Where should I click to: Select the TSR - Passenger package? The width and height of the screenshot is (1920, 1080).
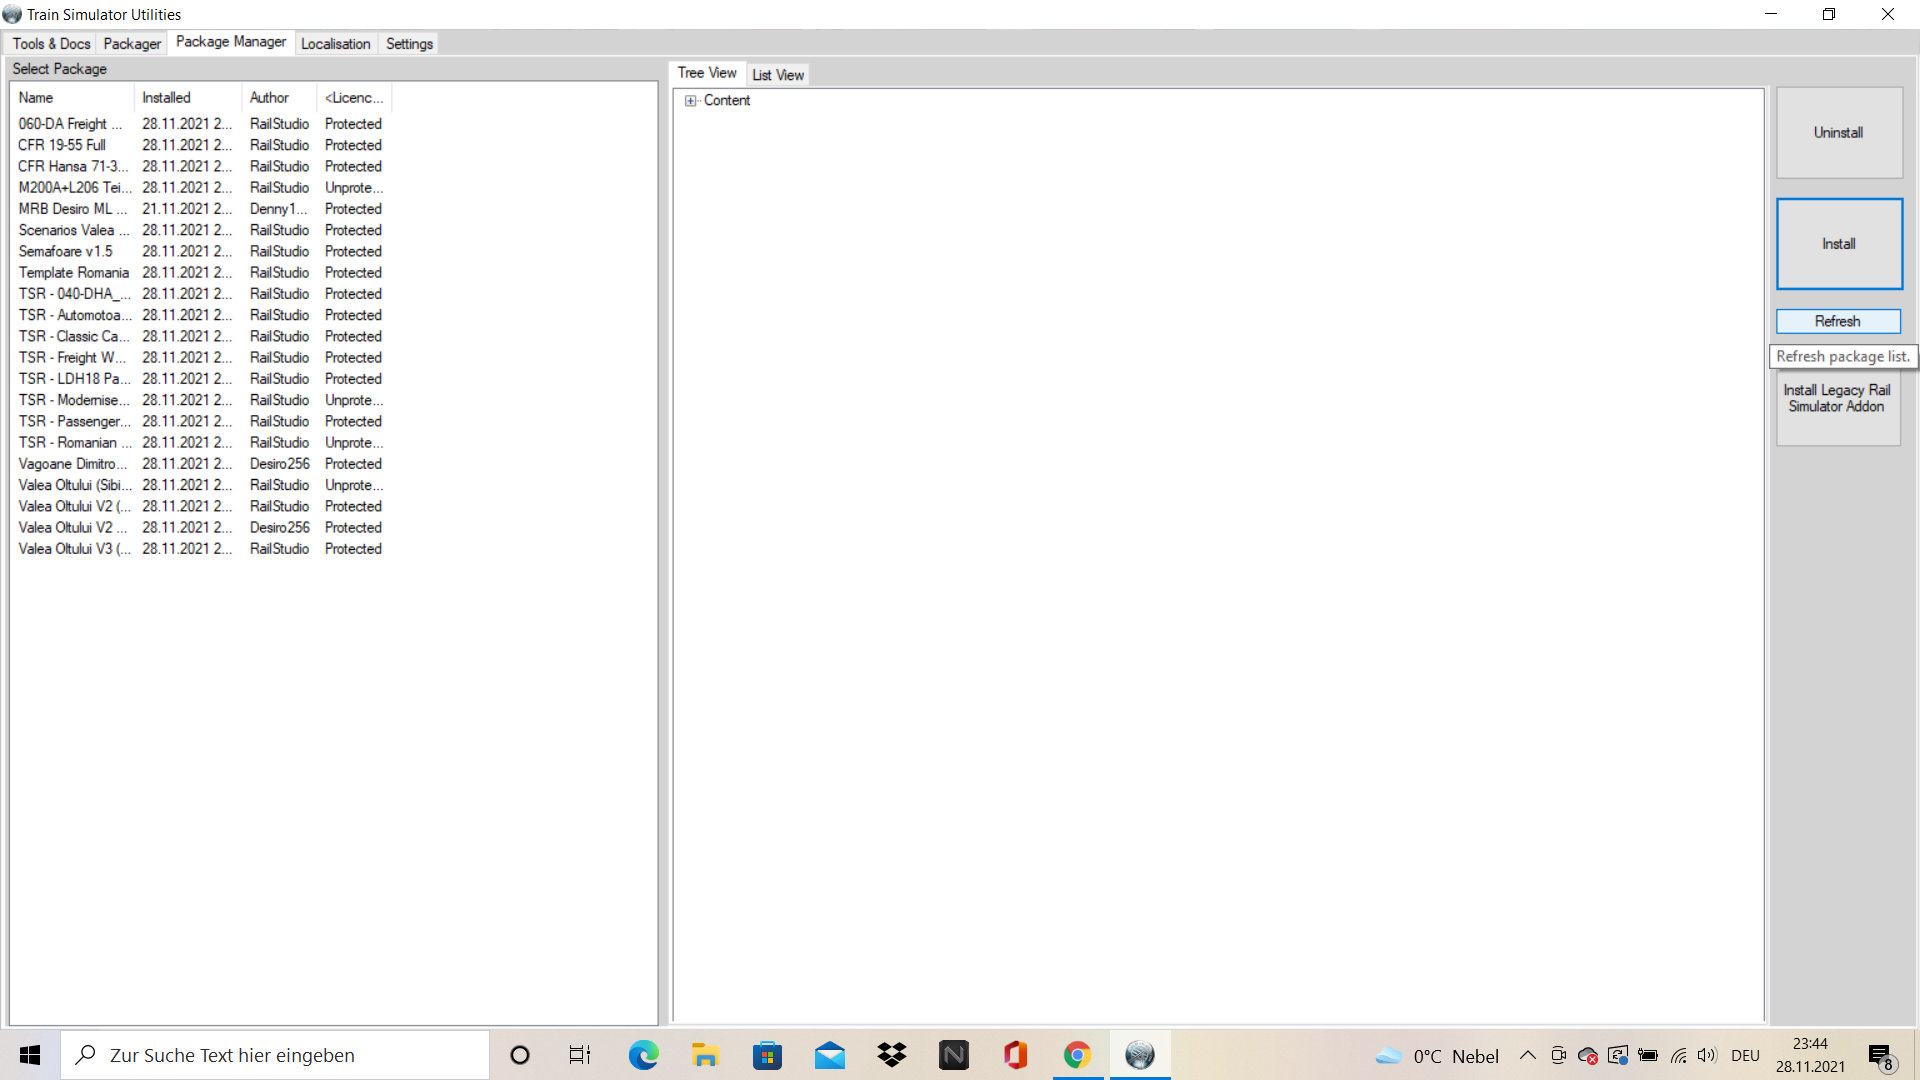coord(200,421)
